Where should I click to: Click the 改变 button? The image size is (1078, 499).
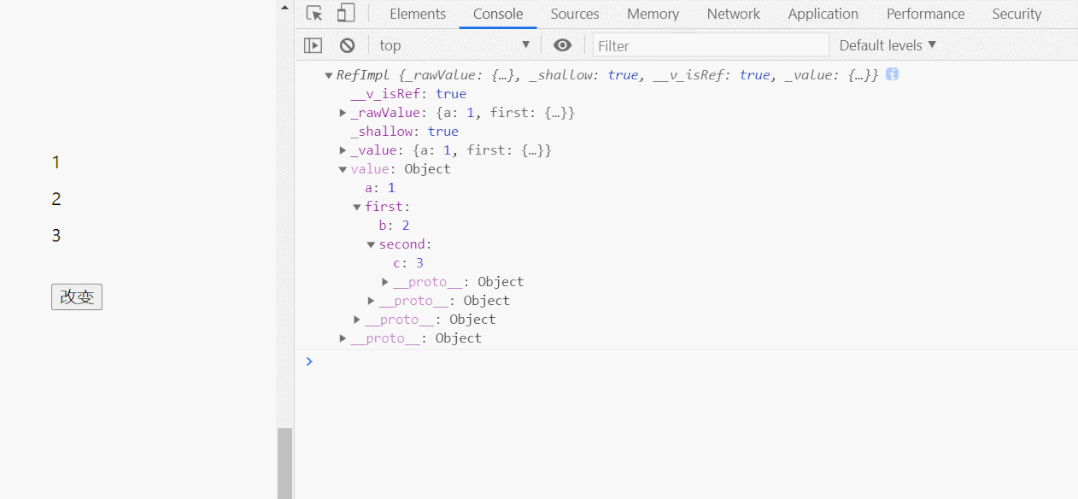[x=77, y=297]
